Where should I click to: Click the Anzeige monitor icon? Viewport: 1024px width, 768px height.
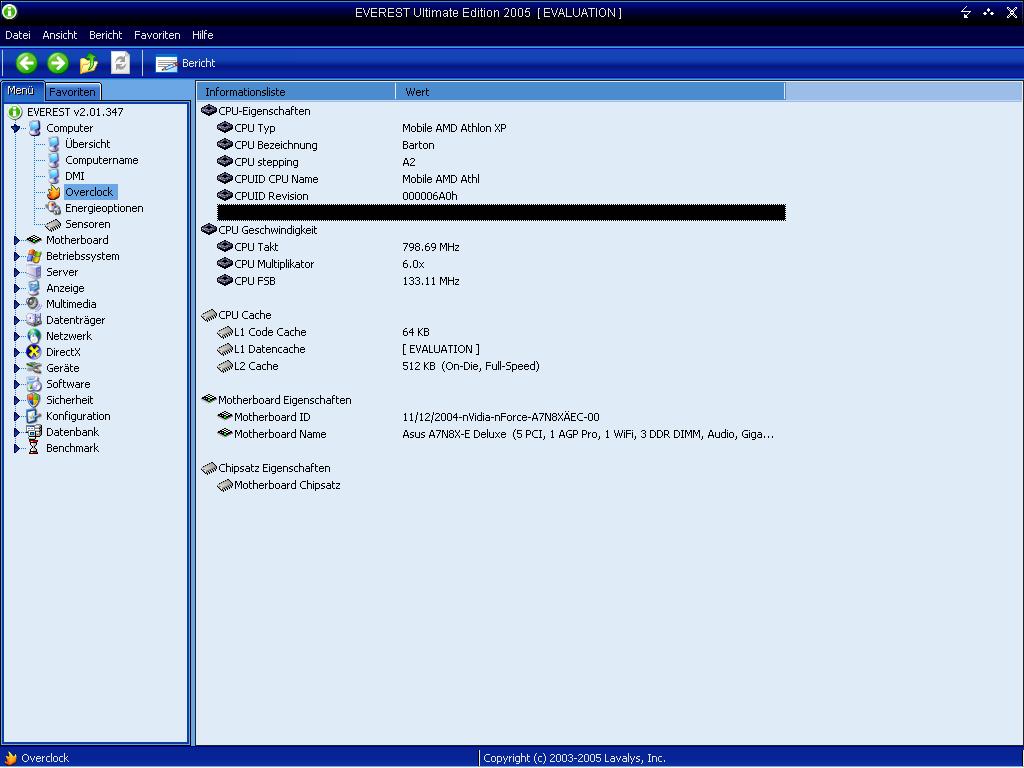point(34,288)
